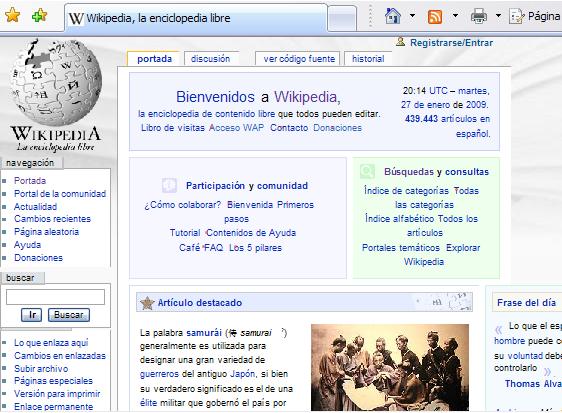This screenshot has width=562, height=413.
Task: Click the Print toolbar icon
Action: [x=478, y=16]
